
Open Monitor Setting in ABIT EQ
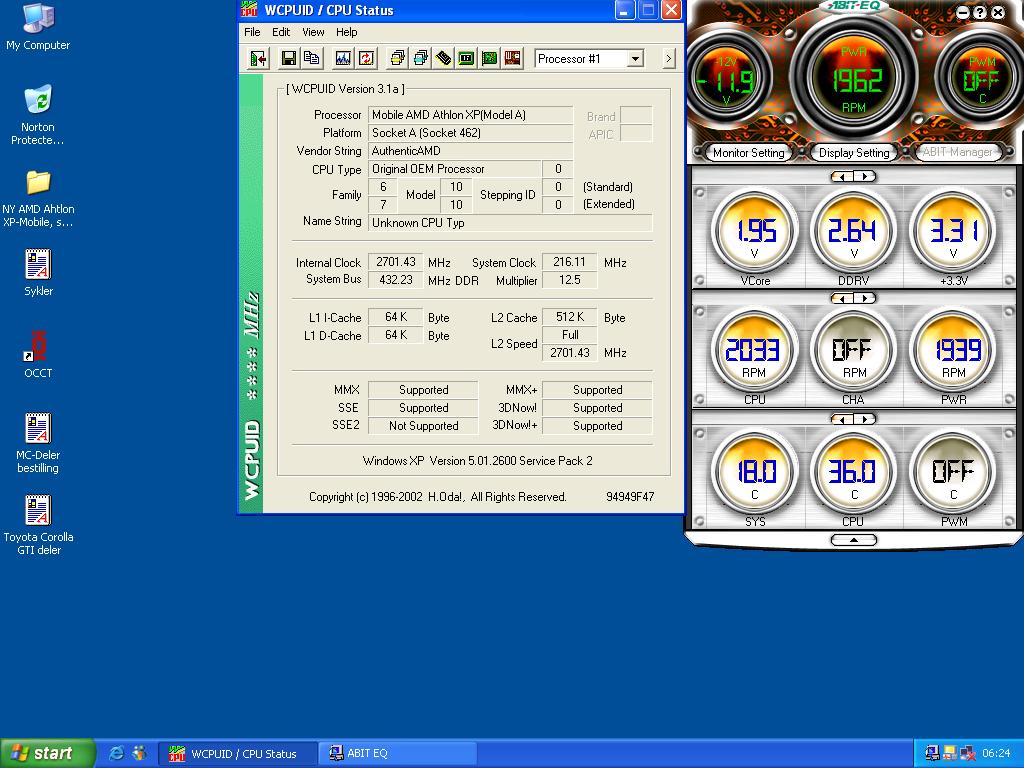(x=748, y=153)
